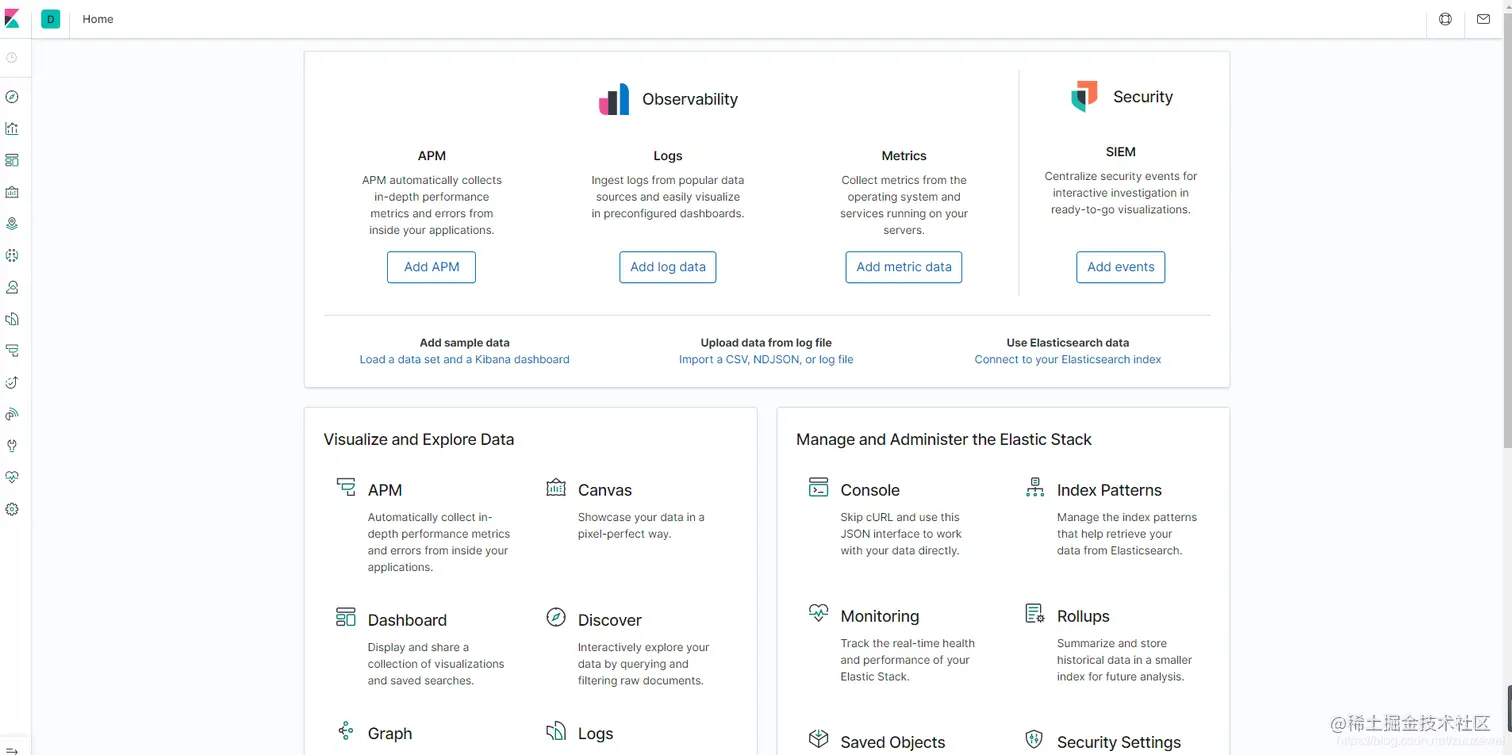Open the Saved Objects title link
The image size is (1512, 755).
tap(893, 742)
